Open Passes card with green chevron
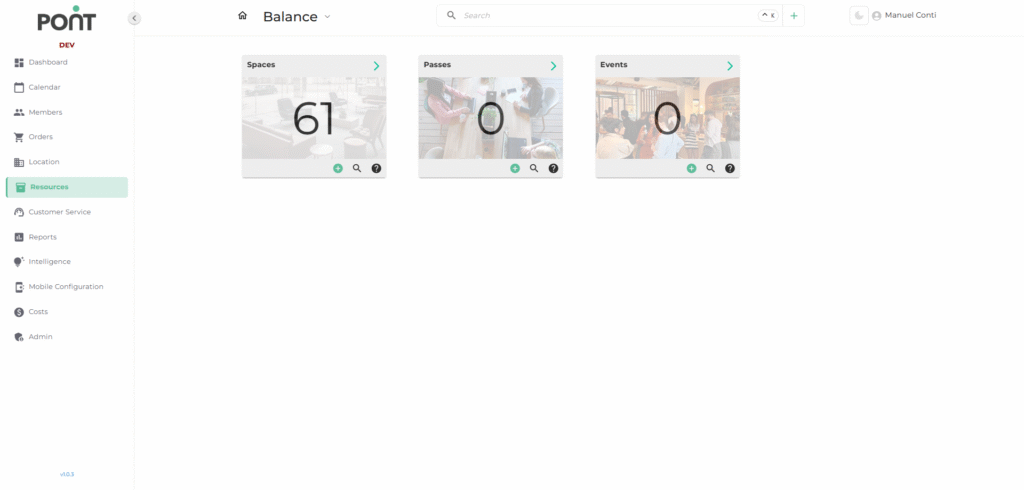Screen dimensions: 1024x490 click(553, 66)
